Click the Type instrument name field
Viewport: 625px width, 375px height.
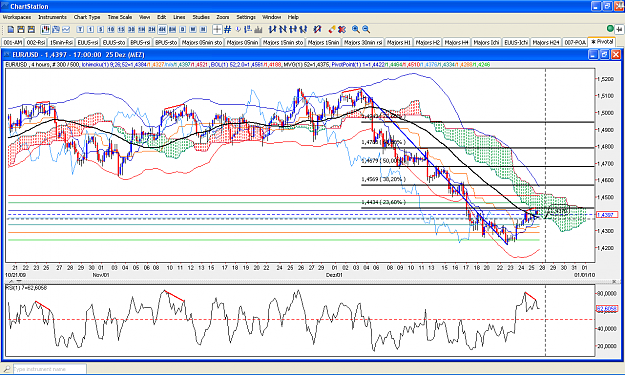(x=49, y=369)
